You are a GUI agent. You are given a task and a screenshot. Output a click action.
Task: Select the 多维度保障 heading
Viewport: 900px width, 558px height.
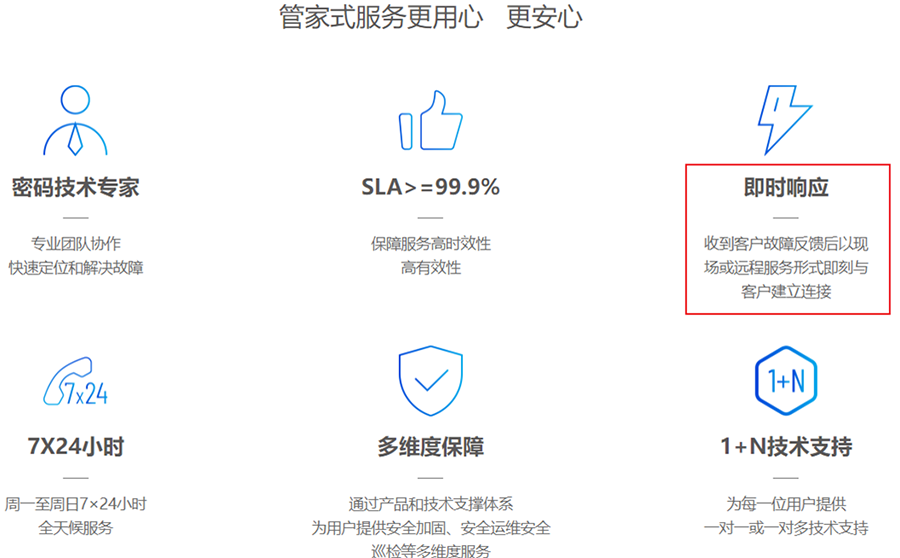pyautogui.click(x=430, y=446)
